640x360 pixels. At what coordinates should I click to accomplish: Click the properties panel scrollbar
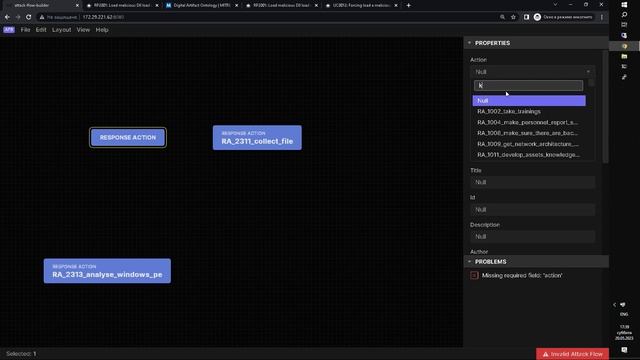click(x=605, y=107)
